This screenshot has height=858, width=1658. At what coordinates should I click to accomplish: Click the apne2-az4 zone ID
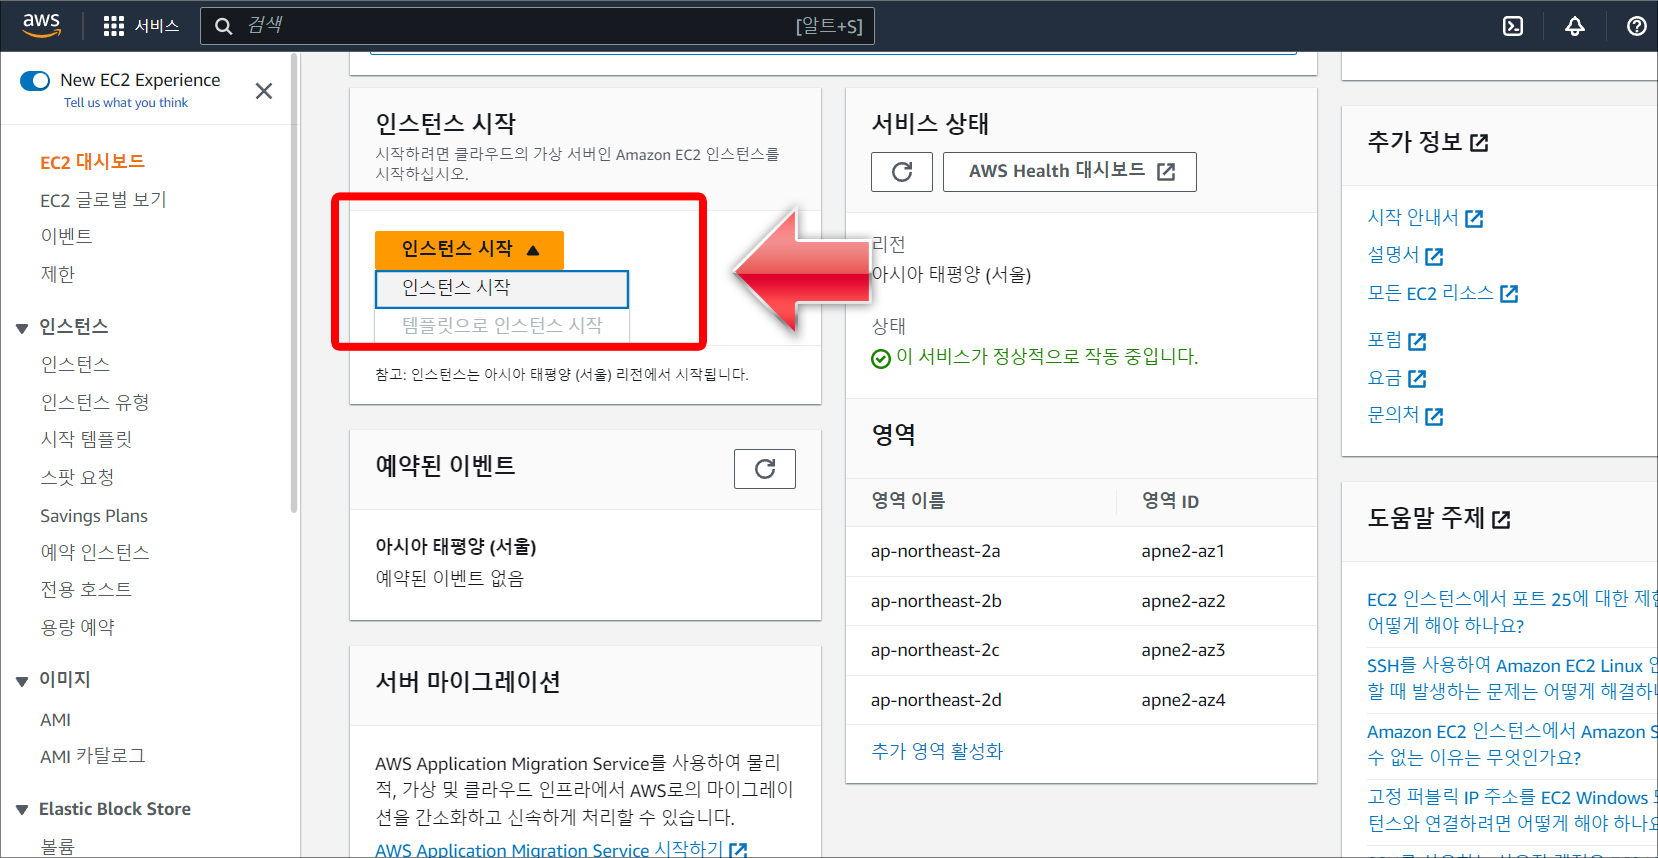pyautogui.click(x=1183, y=700)
